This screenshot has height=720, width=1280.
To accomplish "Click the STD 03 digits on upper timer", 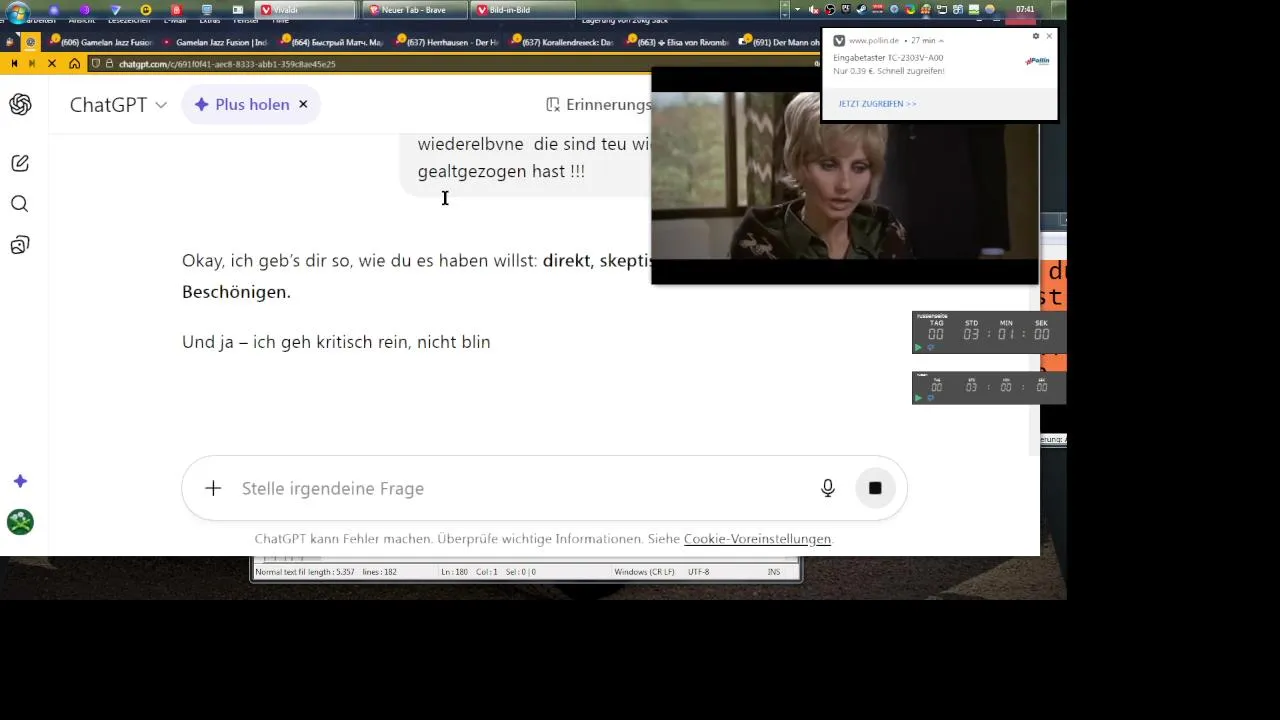I will point(971,334).
